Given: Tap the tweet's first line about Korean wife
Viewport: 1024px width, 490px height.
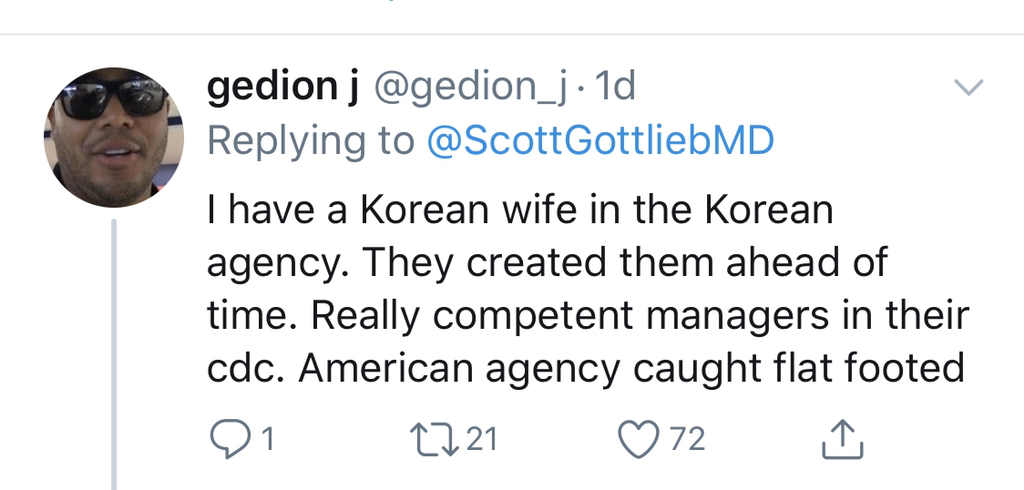Looking at the screenshot, I should click(x=520, y=213).
